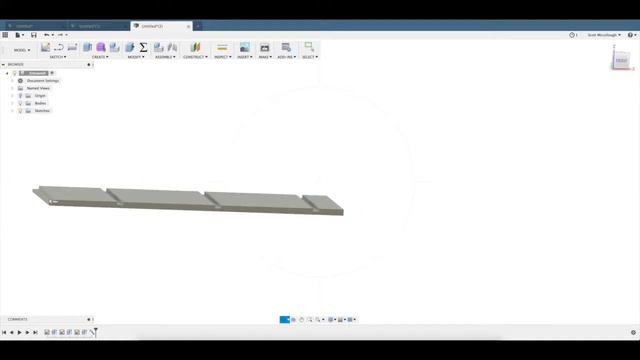
Task: Open the INSERT dropdown menu
Action: tap(245, 57)
